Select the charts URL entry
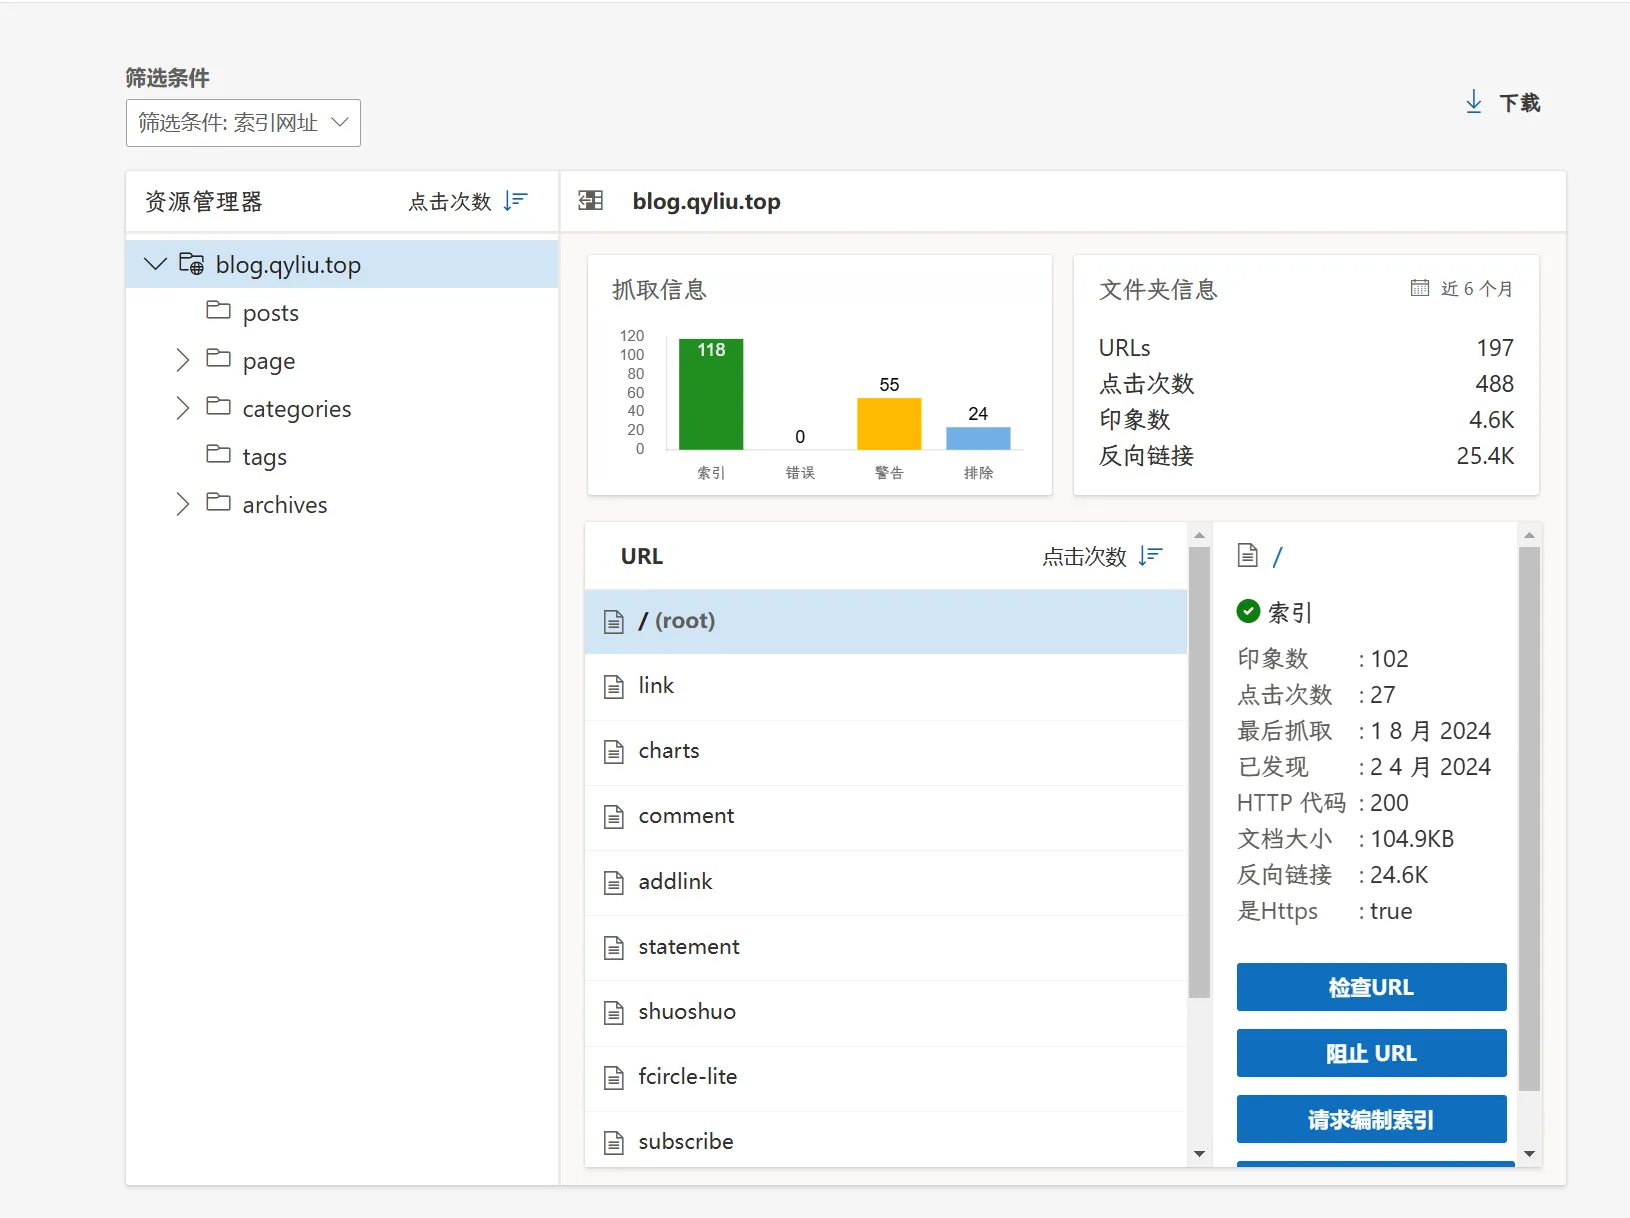The height and width of the screenshot is (1218, 1630). pos(668,751)
